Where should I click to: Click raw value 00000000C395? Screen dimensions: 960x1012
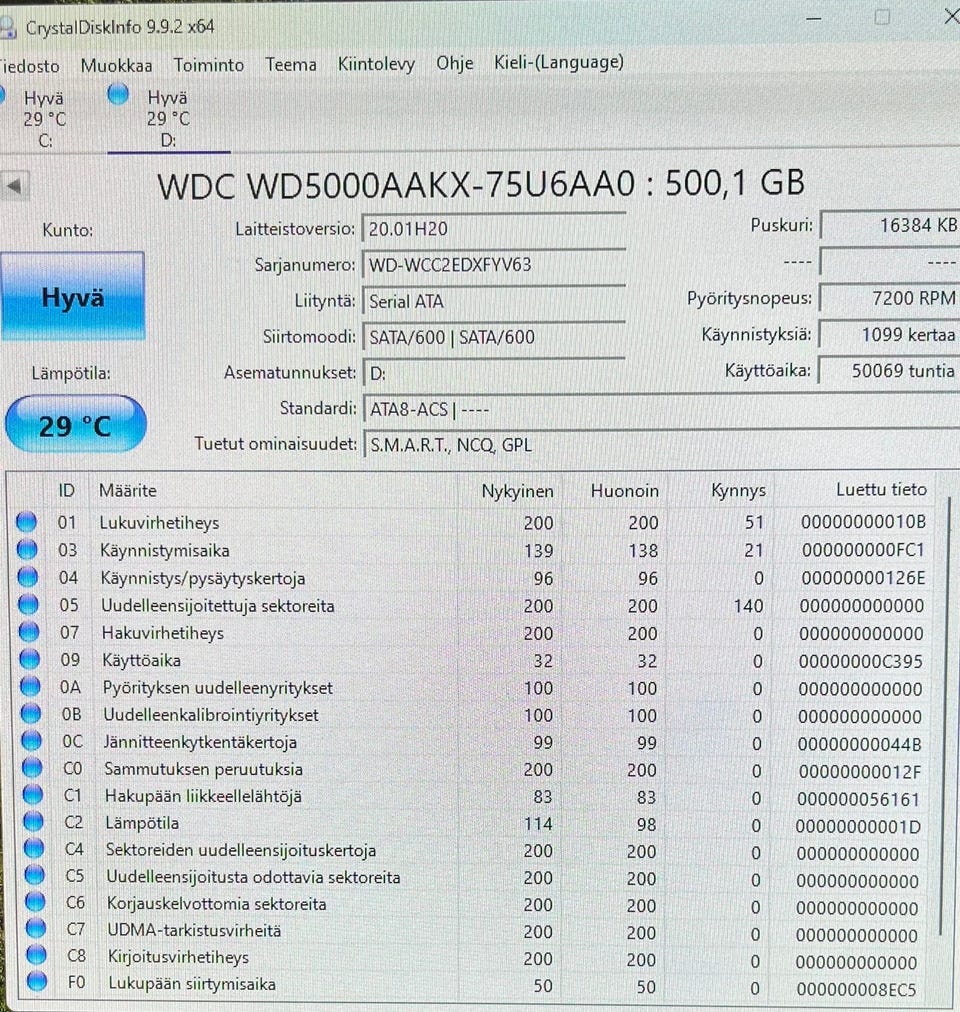point(861,662)
